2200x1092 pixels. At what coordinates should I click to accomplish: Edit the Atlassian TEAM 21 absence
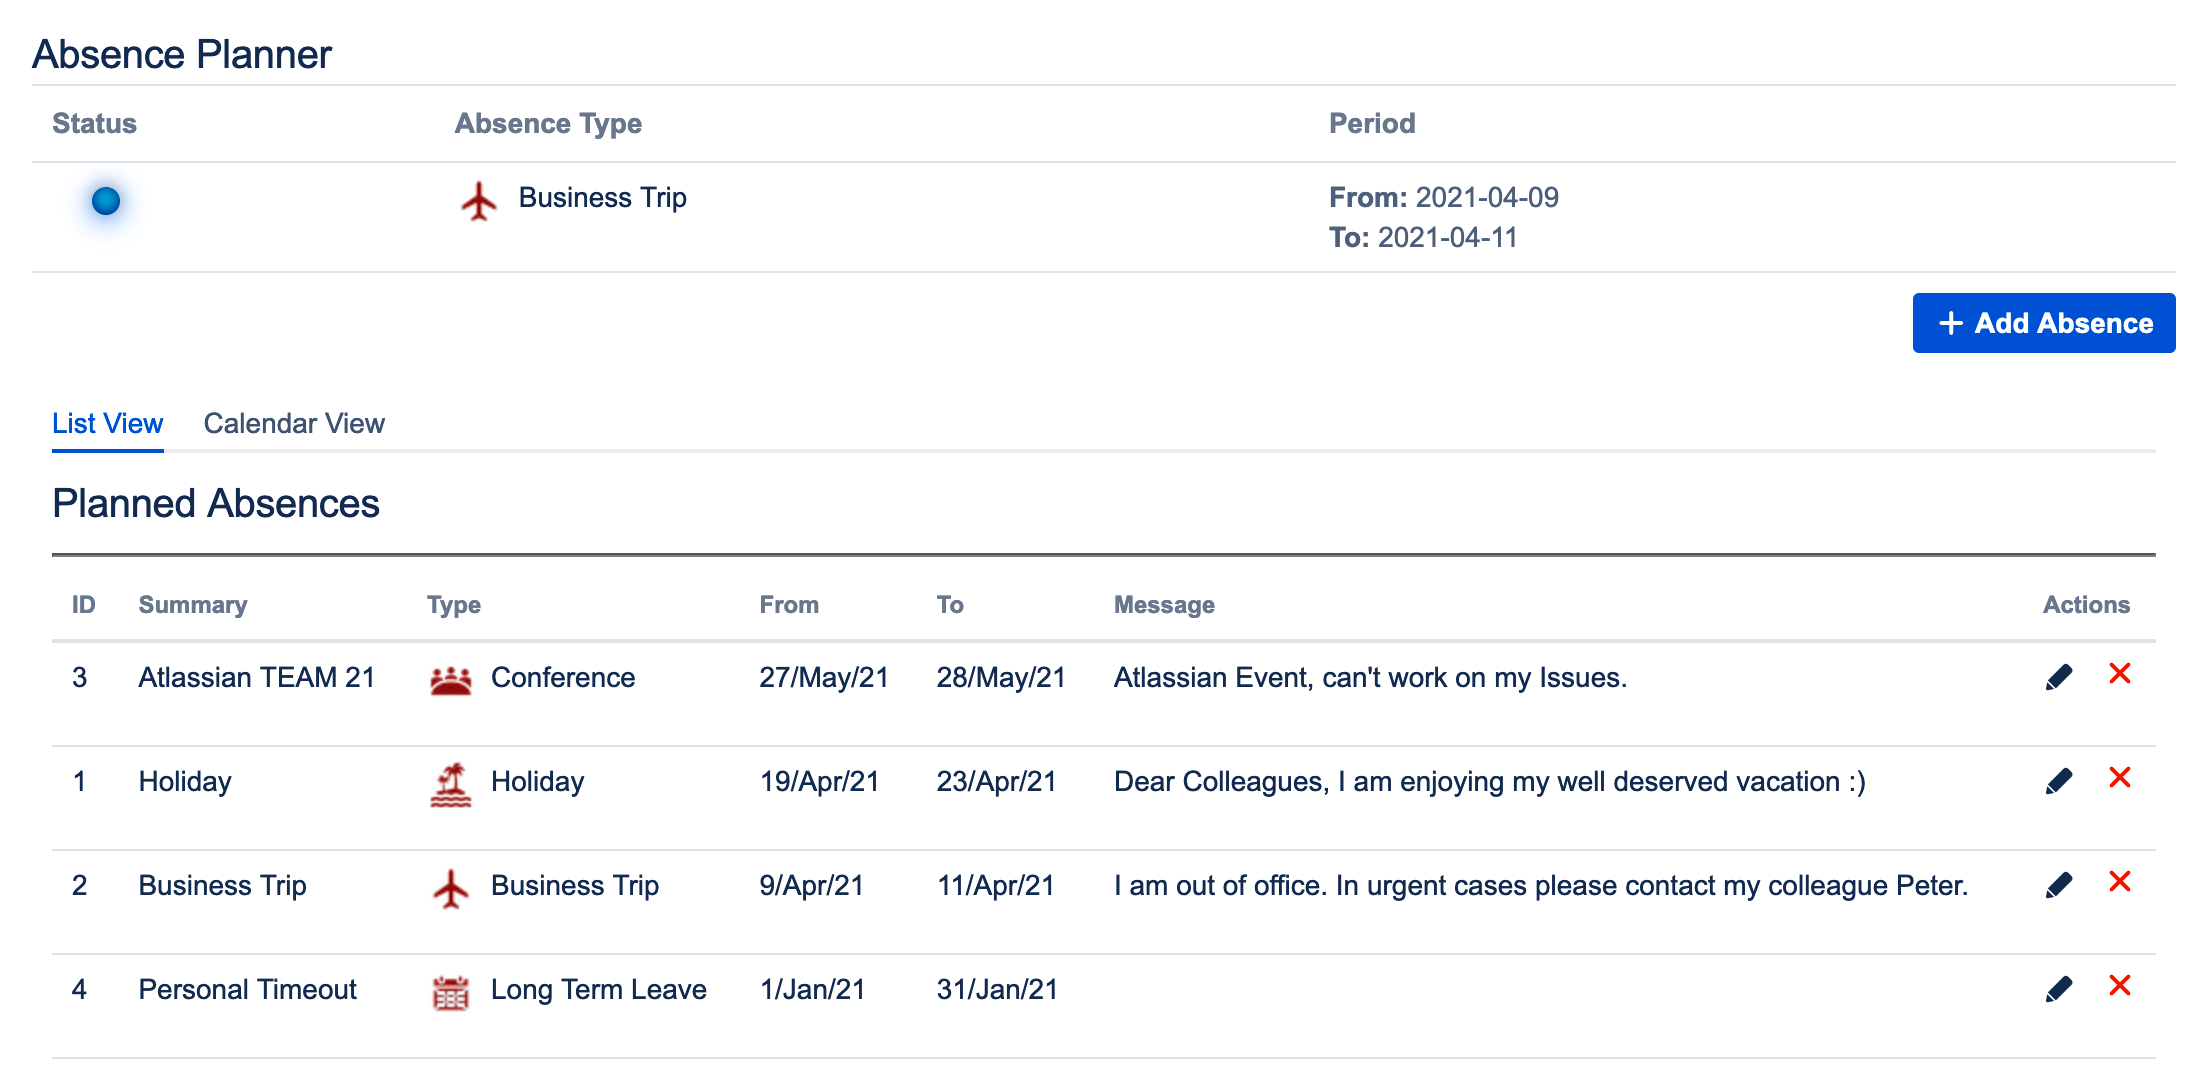(x=2058, y=677)
